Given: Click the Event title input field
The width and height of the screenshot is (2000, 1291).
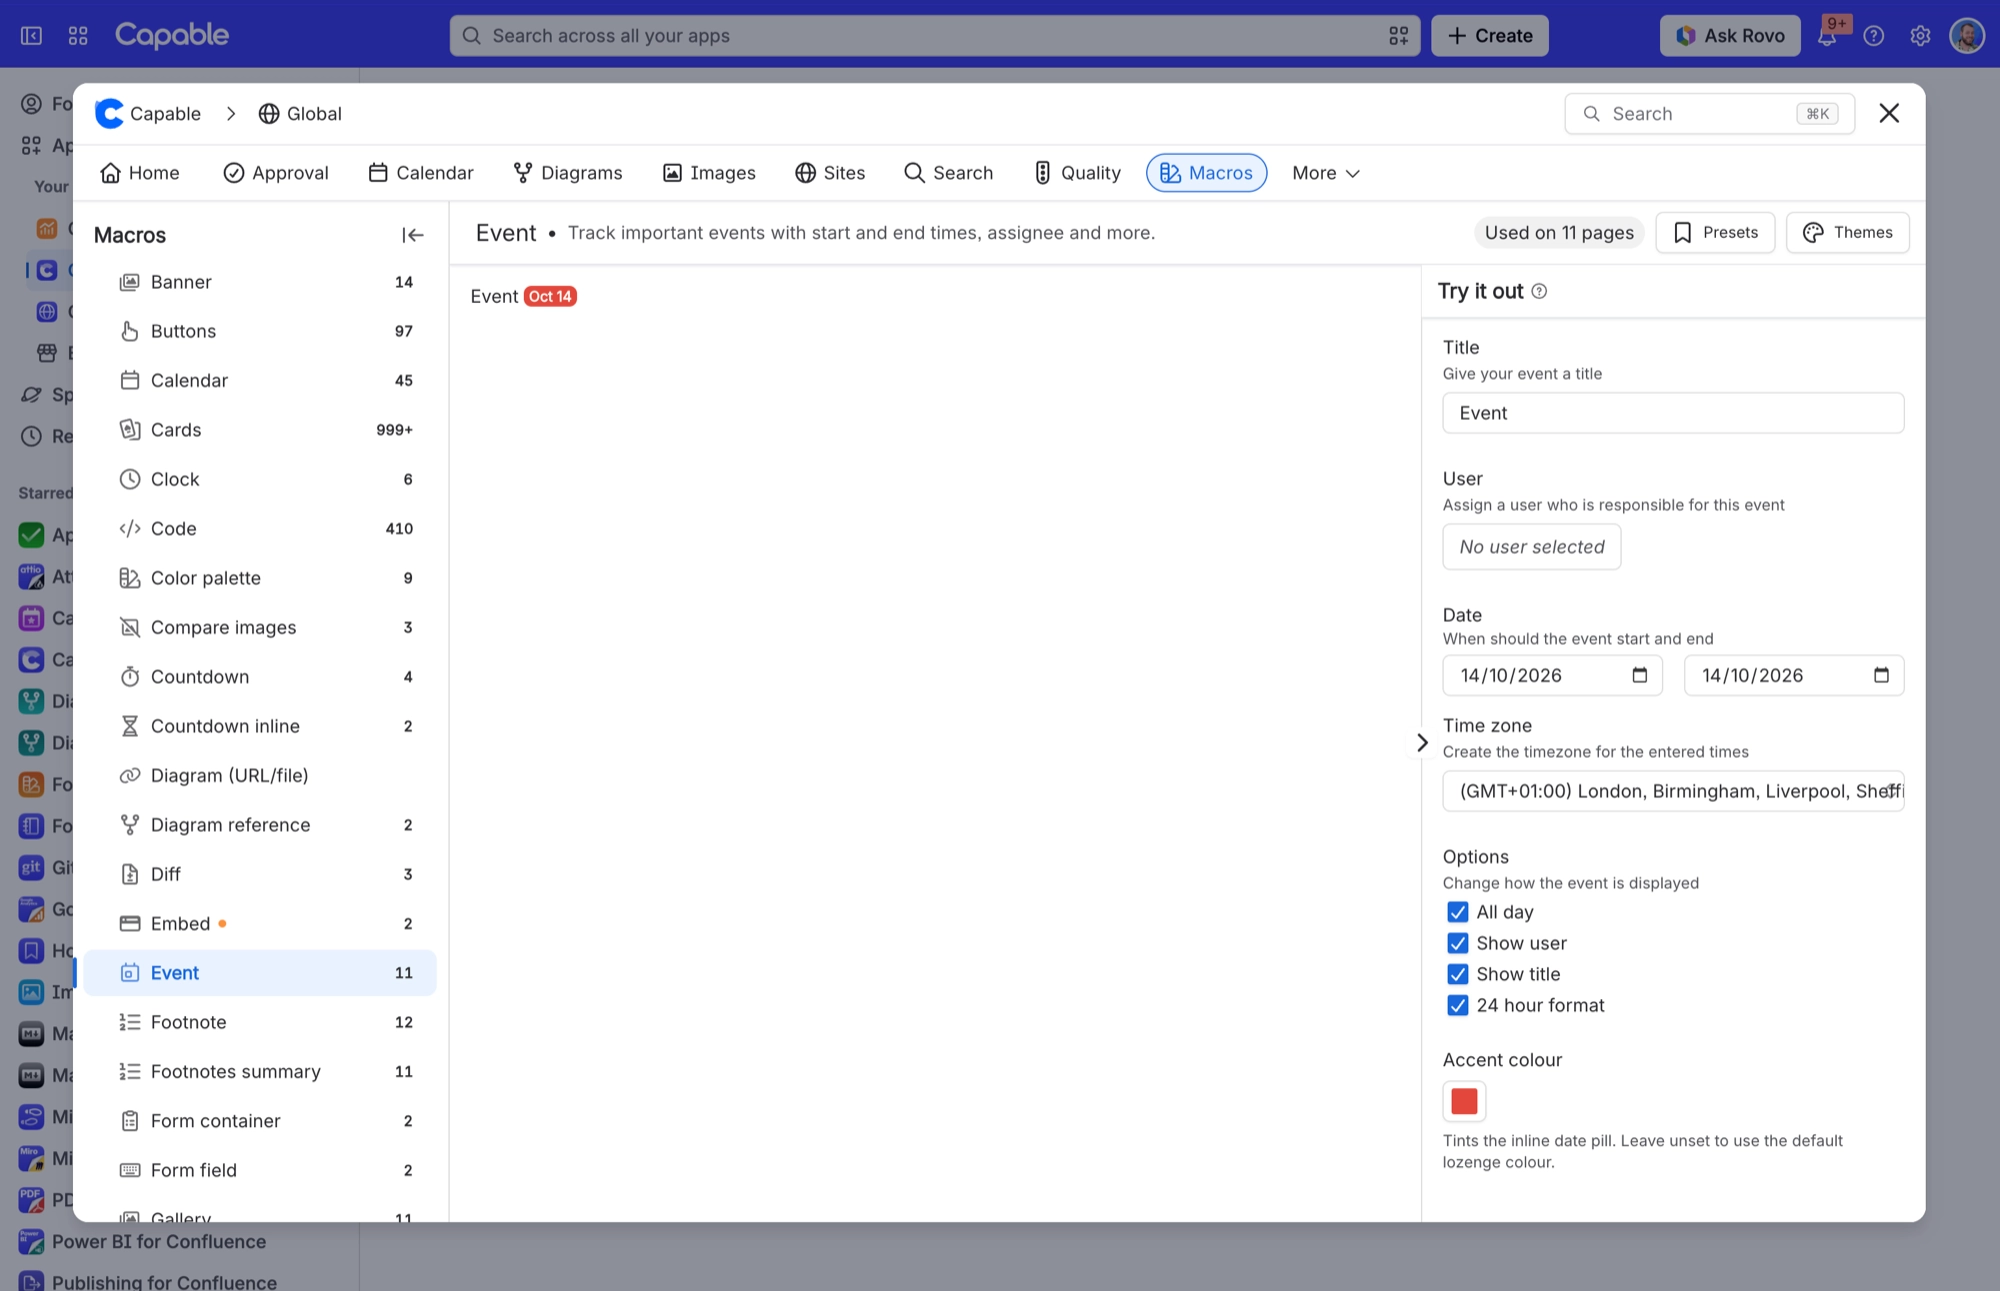Looking at the screenshot, I should point(1673,413).
